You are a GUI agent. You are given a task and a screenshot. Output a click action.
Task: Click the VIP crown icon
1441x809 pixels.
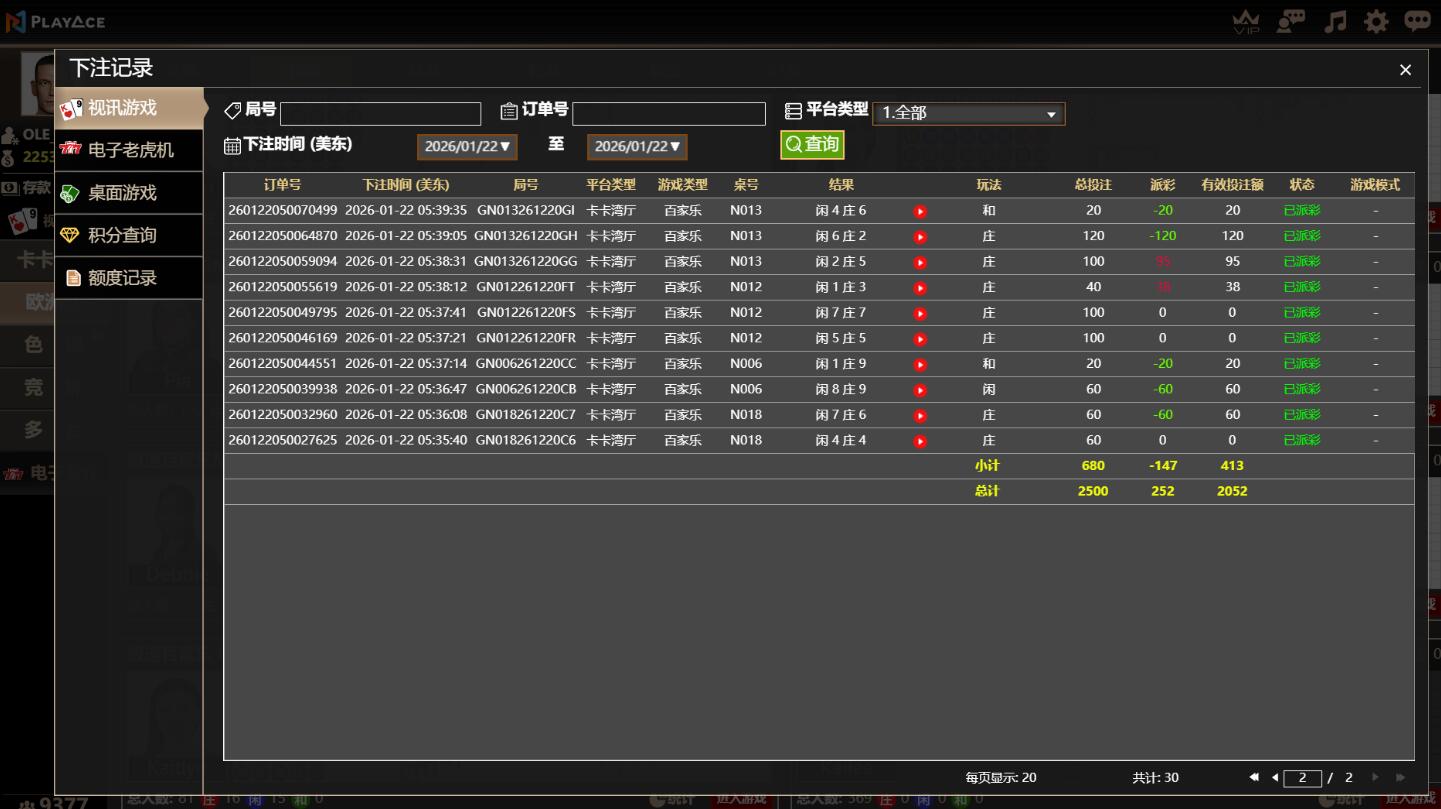pos(1246,22)
